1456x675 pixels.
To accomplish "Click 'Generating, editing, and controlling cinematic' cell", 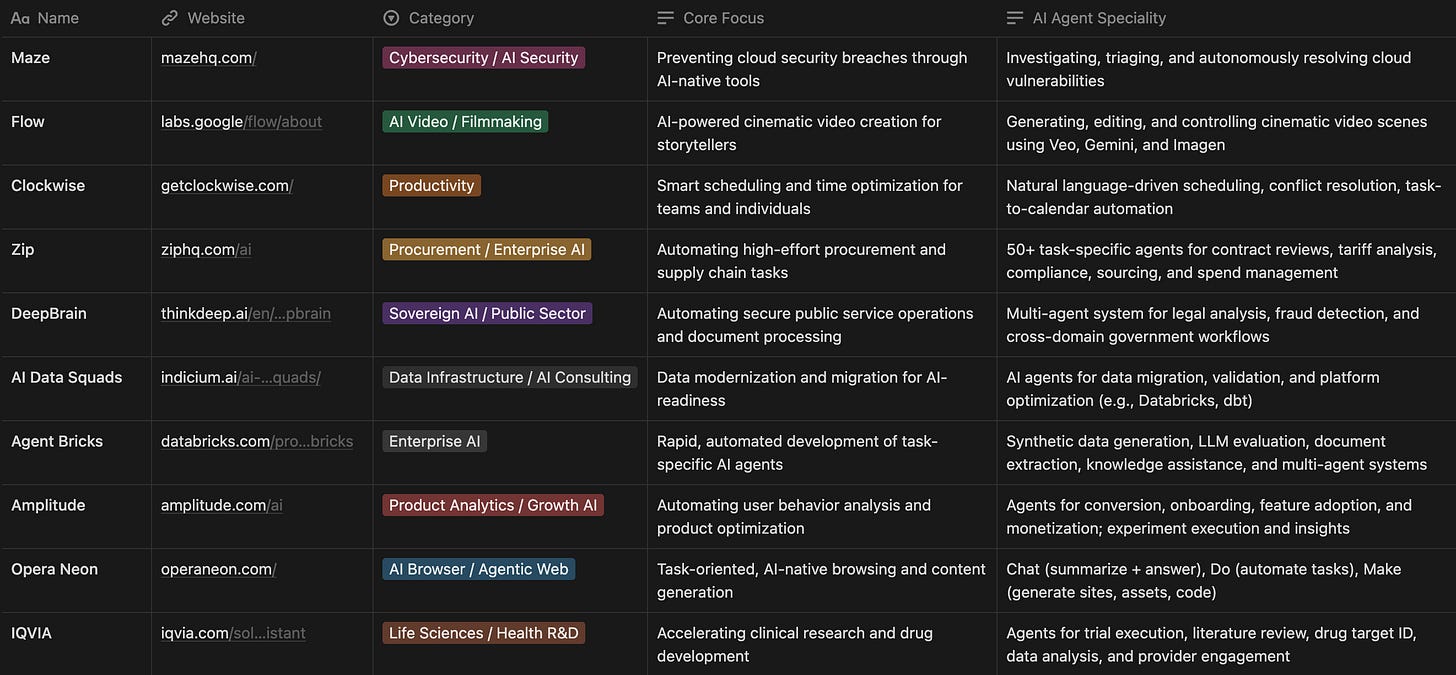I will coord(1226,133).
